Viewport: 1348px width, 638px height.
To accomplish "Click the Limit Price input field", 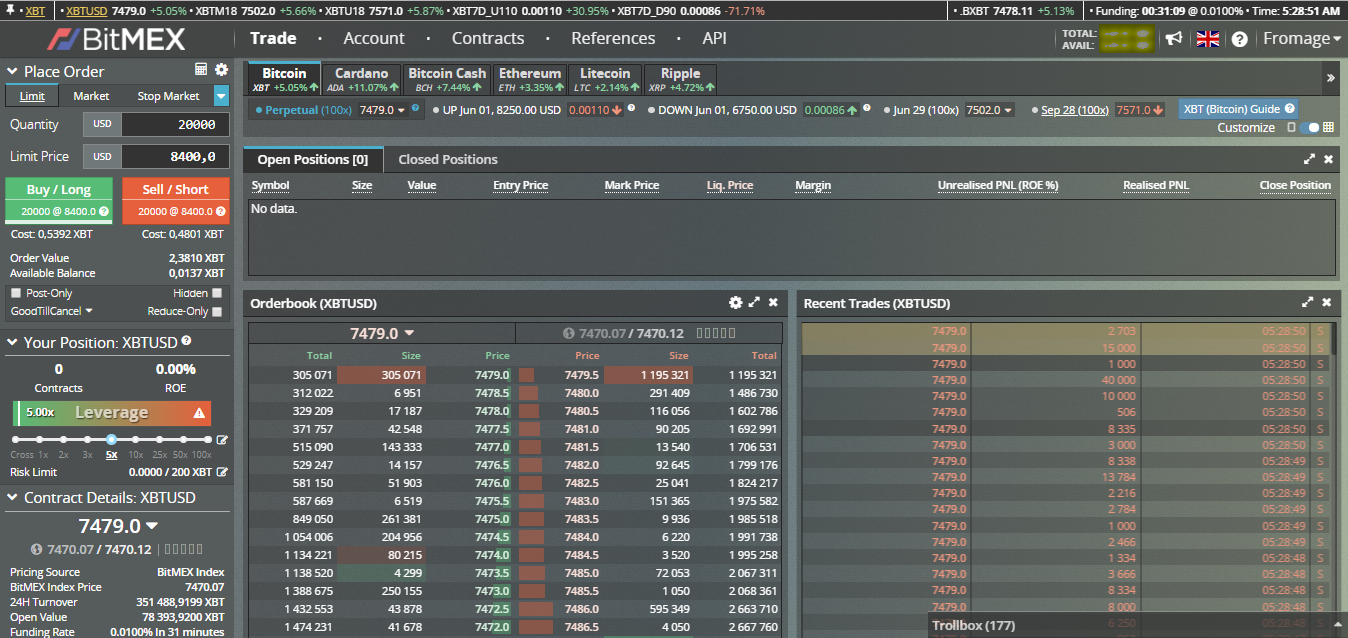I will point(175,156).
